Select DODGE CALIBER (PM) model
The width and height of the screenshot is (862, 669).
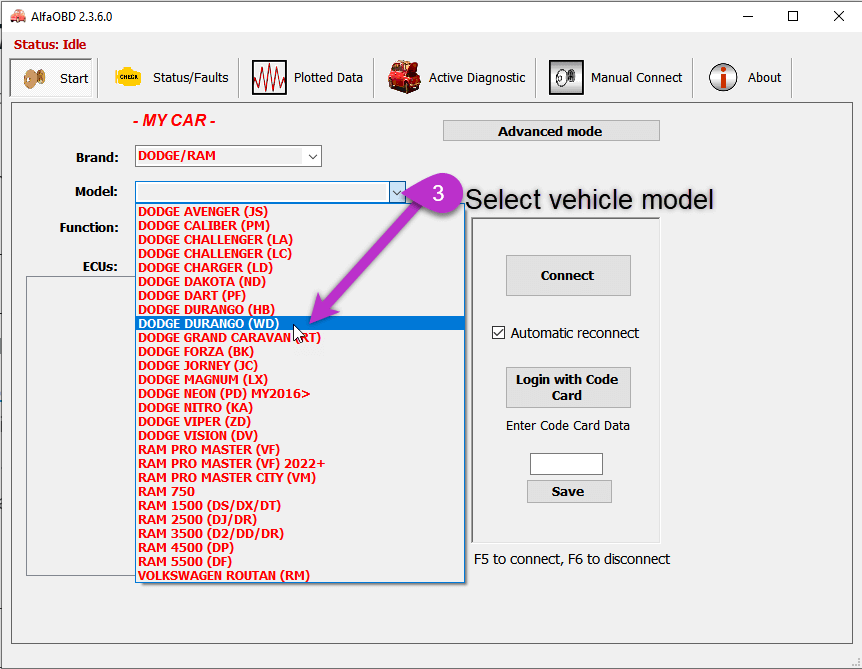(x=300, y=225)
